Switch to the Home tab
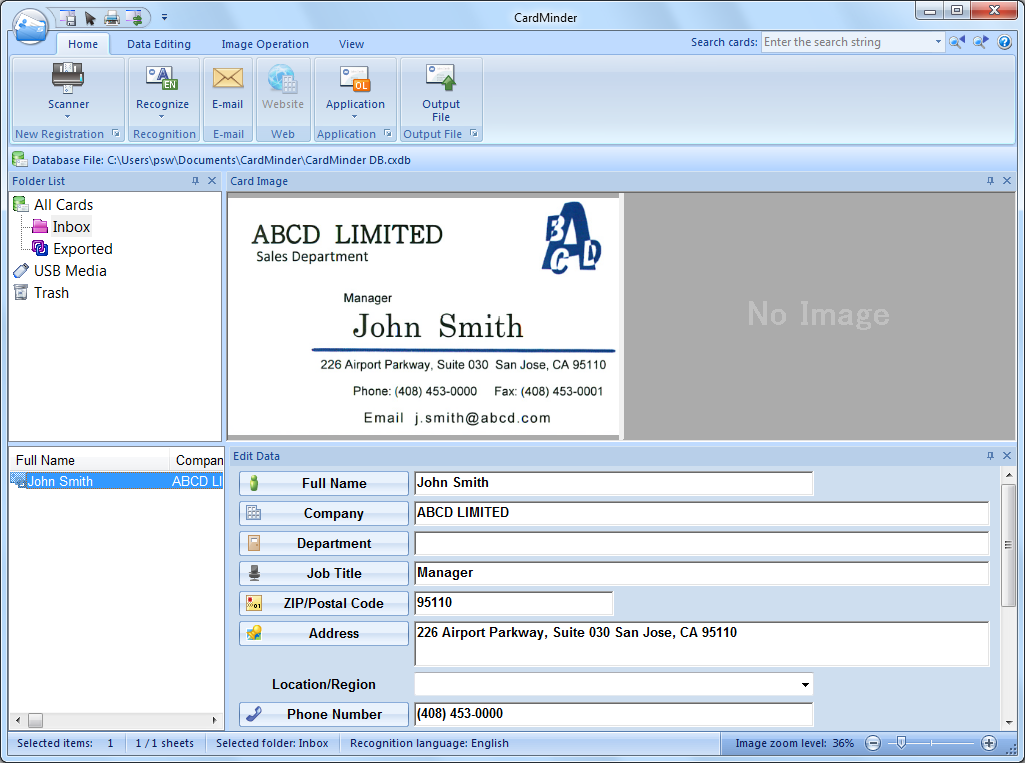The width and height of the screenshot is (1025, 763). tap(83, 44)
